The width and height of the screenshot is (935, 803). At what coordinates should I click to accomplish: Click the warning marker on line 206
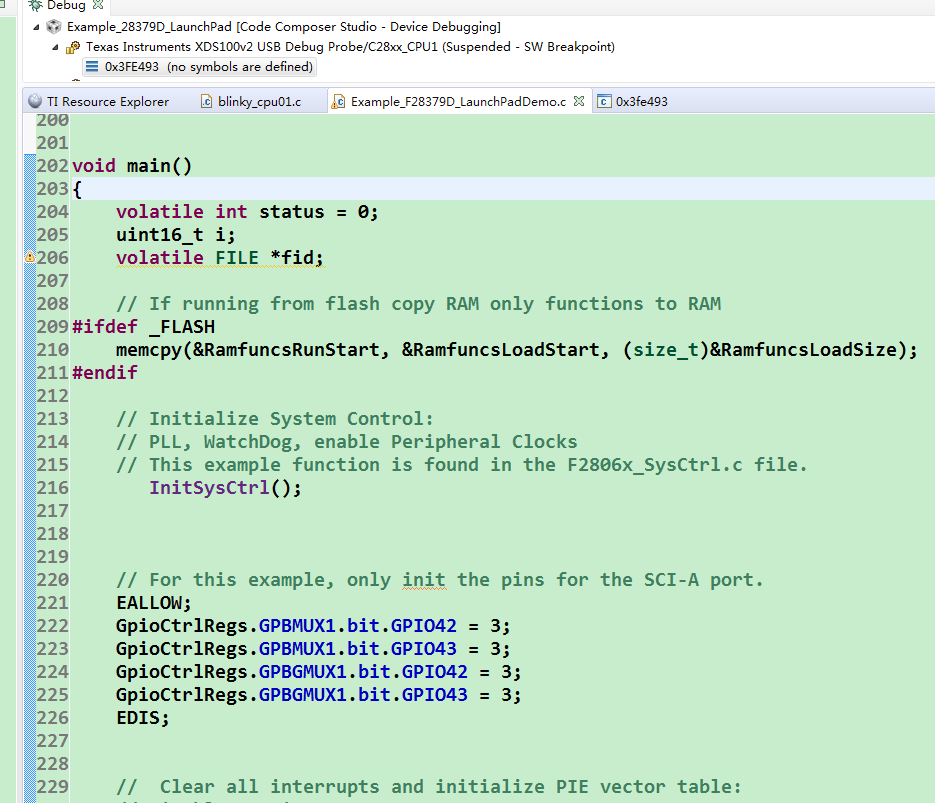pyautogui.click(x=29, y=257)
